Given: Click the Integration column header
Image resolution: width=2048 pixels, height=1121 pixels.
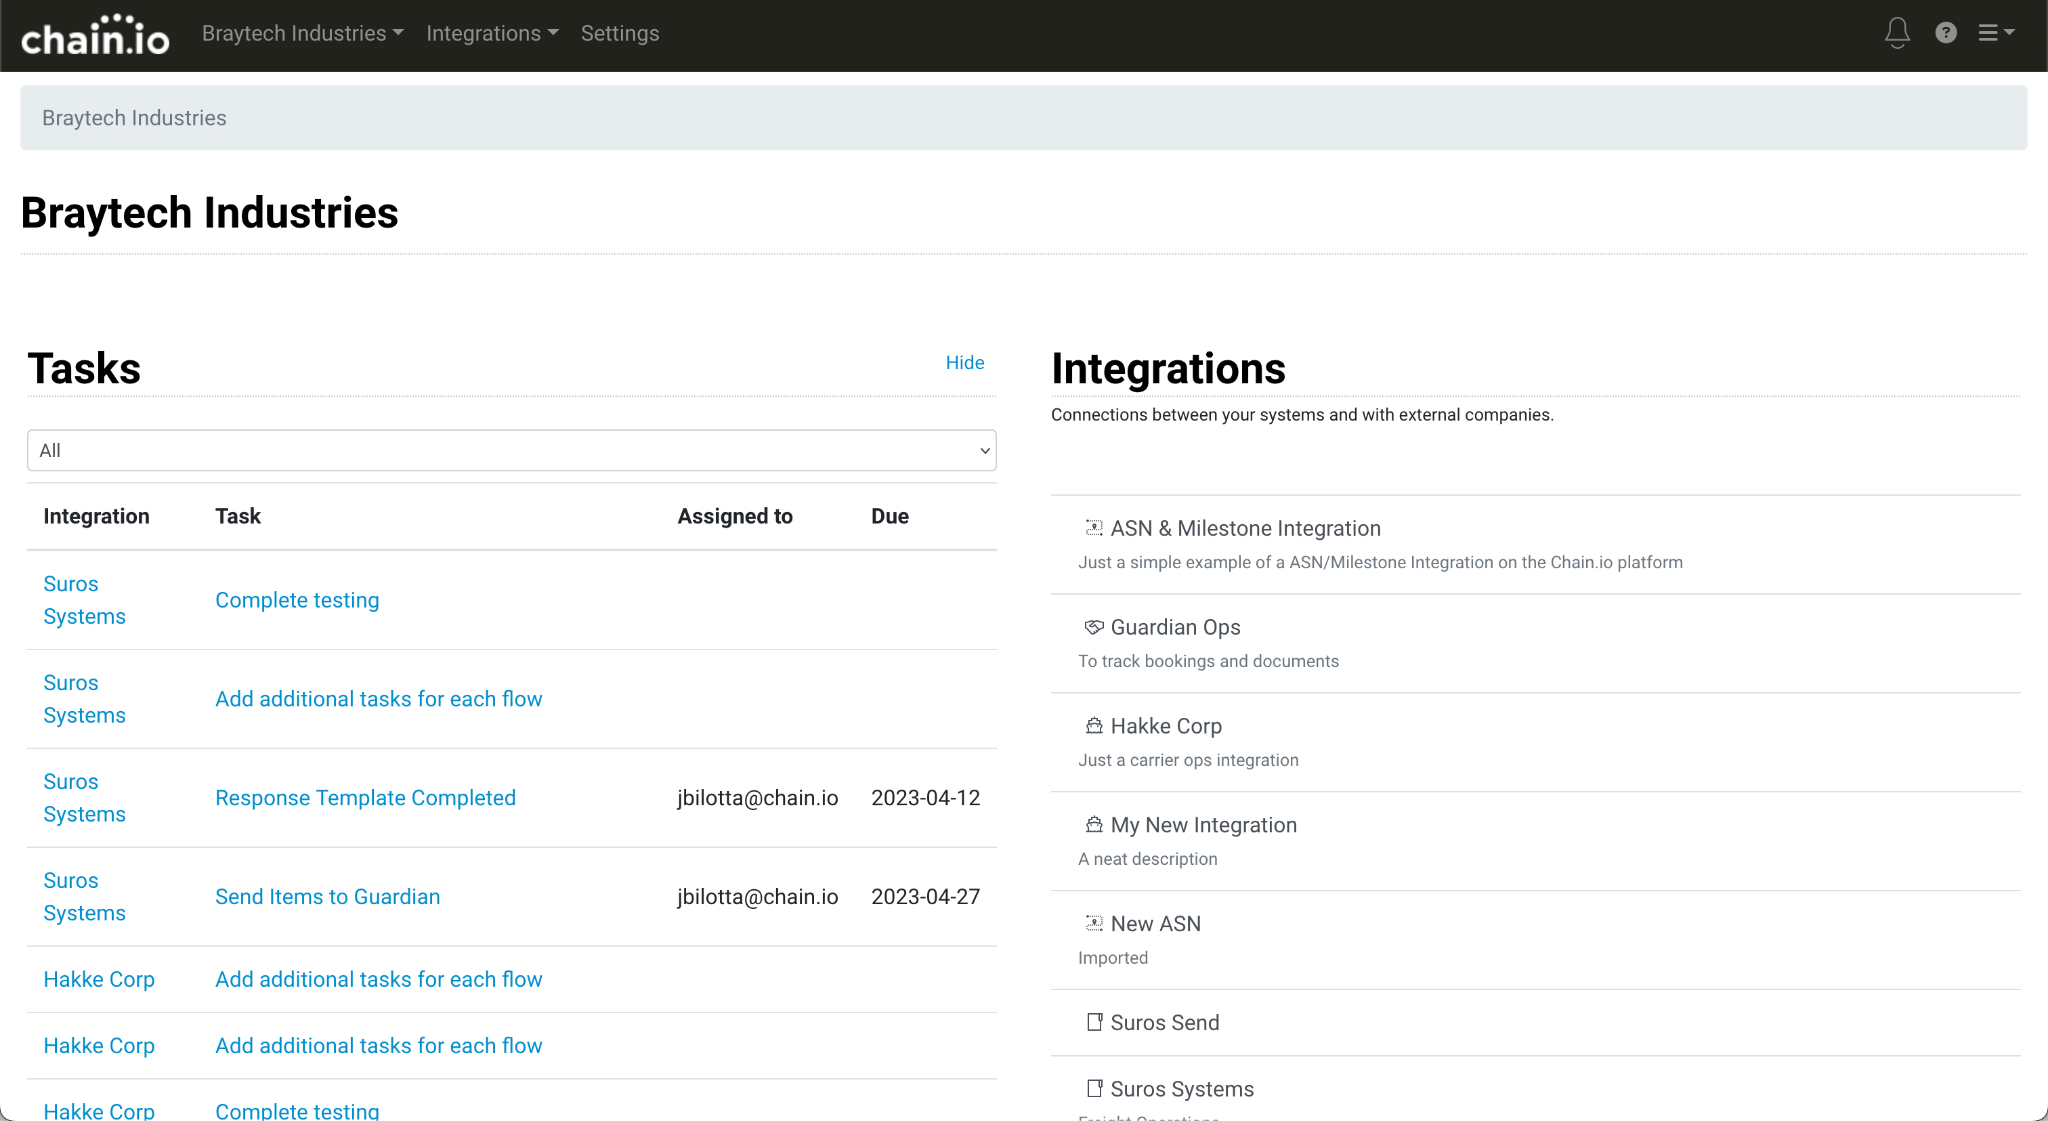Looking at the screenshot, I should [96, 516].
